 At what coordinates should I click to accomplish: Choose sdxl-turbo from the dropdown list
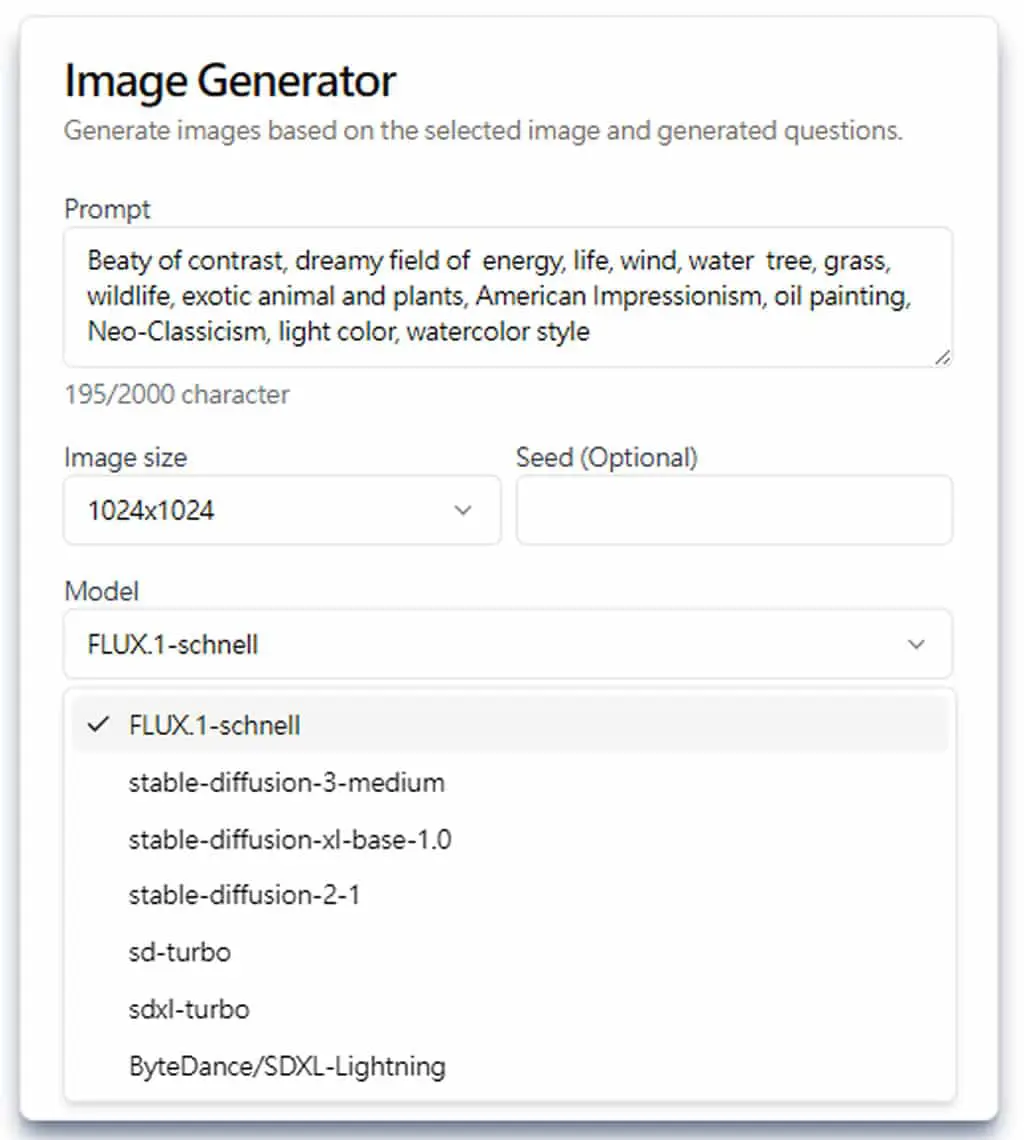point(509,1009)
